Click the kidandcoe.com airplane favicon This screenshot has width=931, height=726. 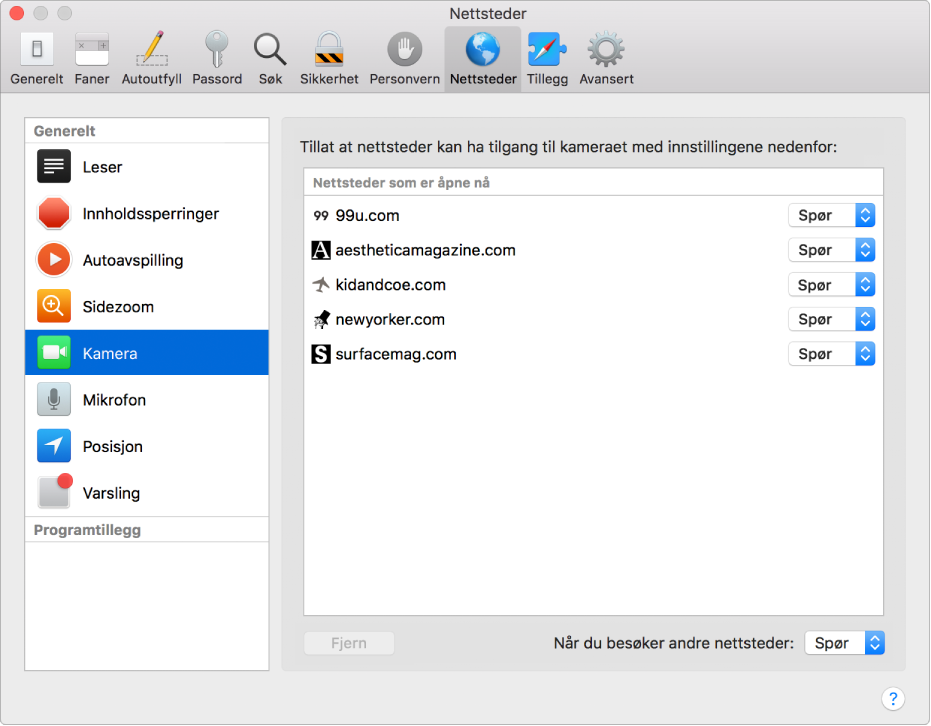(321, 285)
